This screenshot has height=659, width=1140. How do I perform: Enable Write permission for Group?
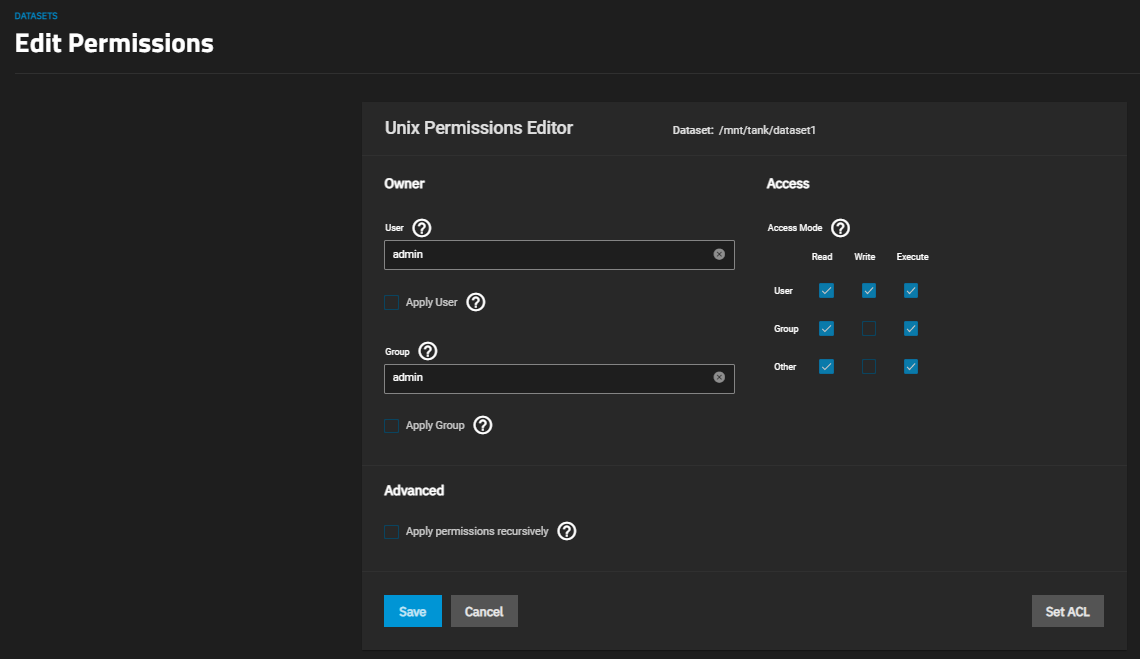(x=868, y=329)
